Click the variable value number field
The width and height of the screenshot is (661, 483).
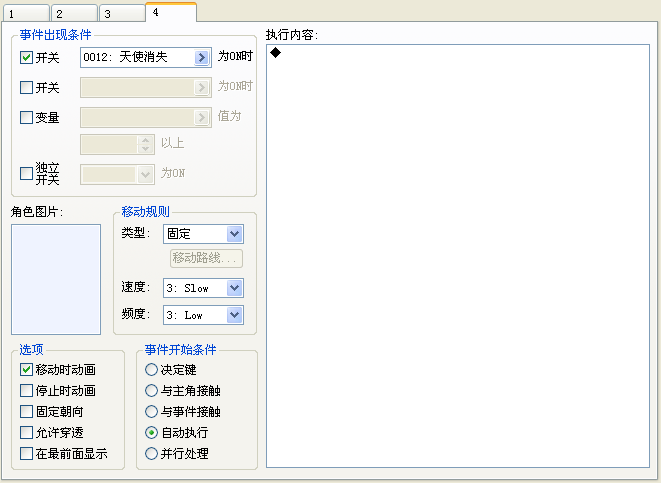(x=110, y=145)
